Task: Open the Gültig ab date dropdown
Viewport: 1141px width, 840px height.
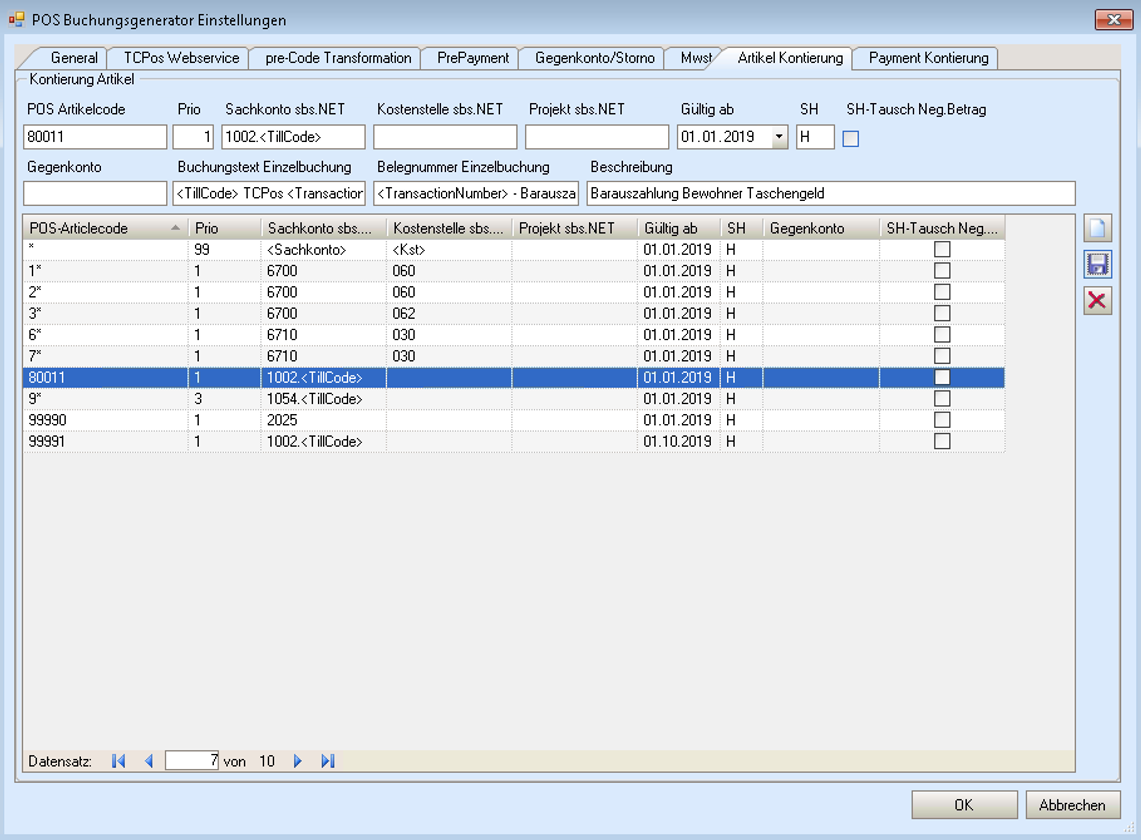Action: (x=779, y=137)
